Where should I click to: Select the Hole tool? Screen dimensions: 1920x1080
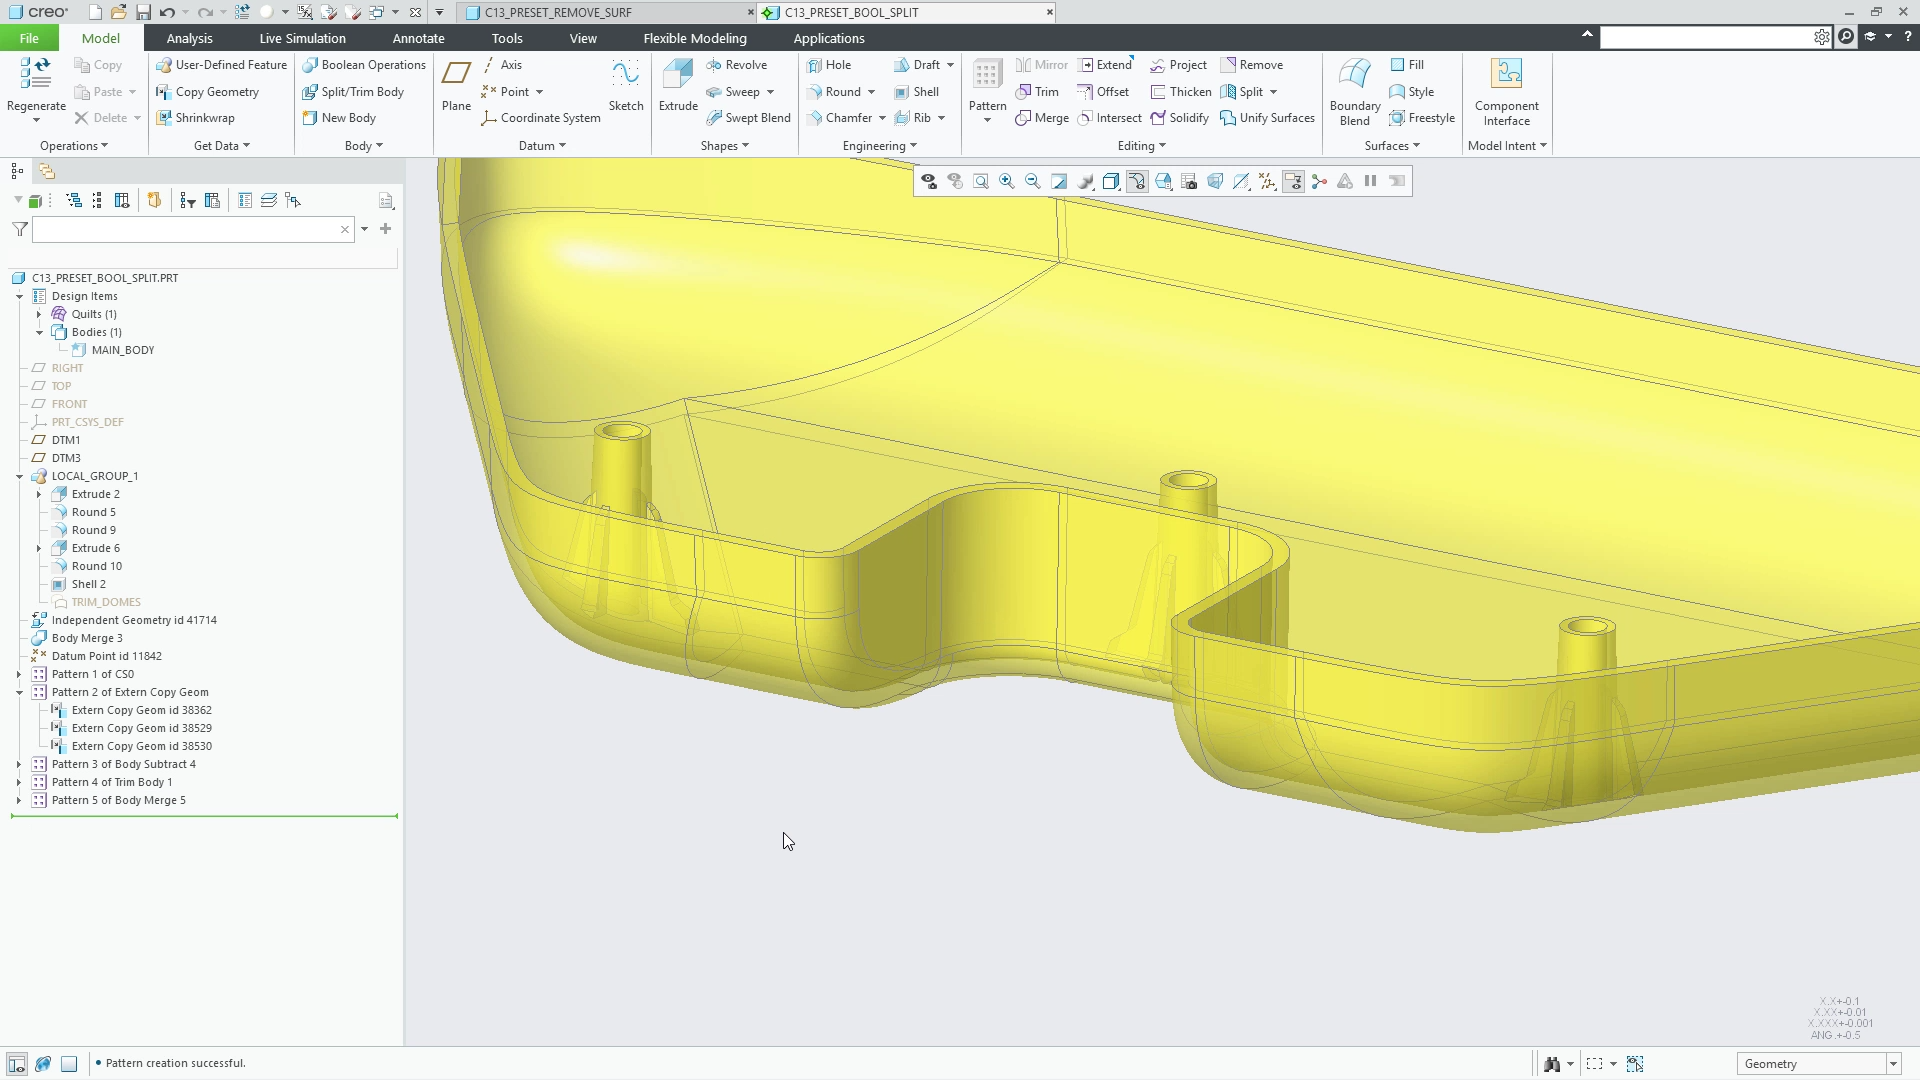[x=829, y=65]
